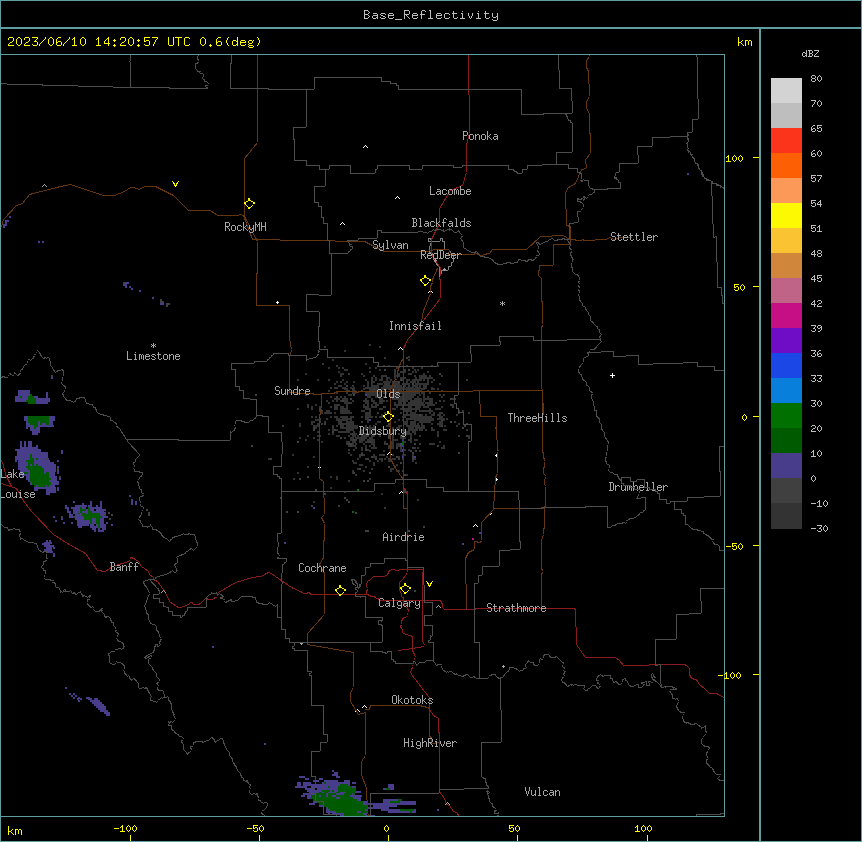The width and height of the screenshot is (862, 842).
Task: Select the Okotoks label
Action: pyautogui.click(x=412, y=700)
